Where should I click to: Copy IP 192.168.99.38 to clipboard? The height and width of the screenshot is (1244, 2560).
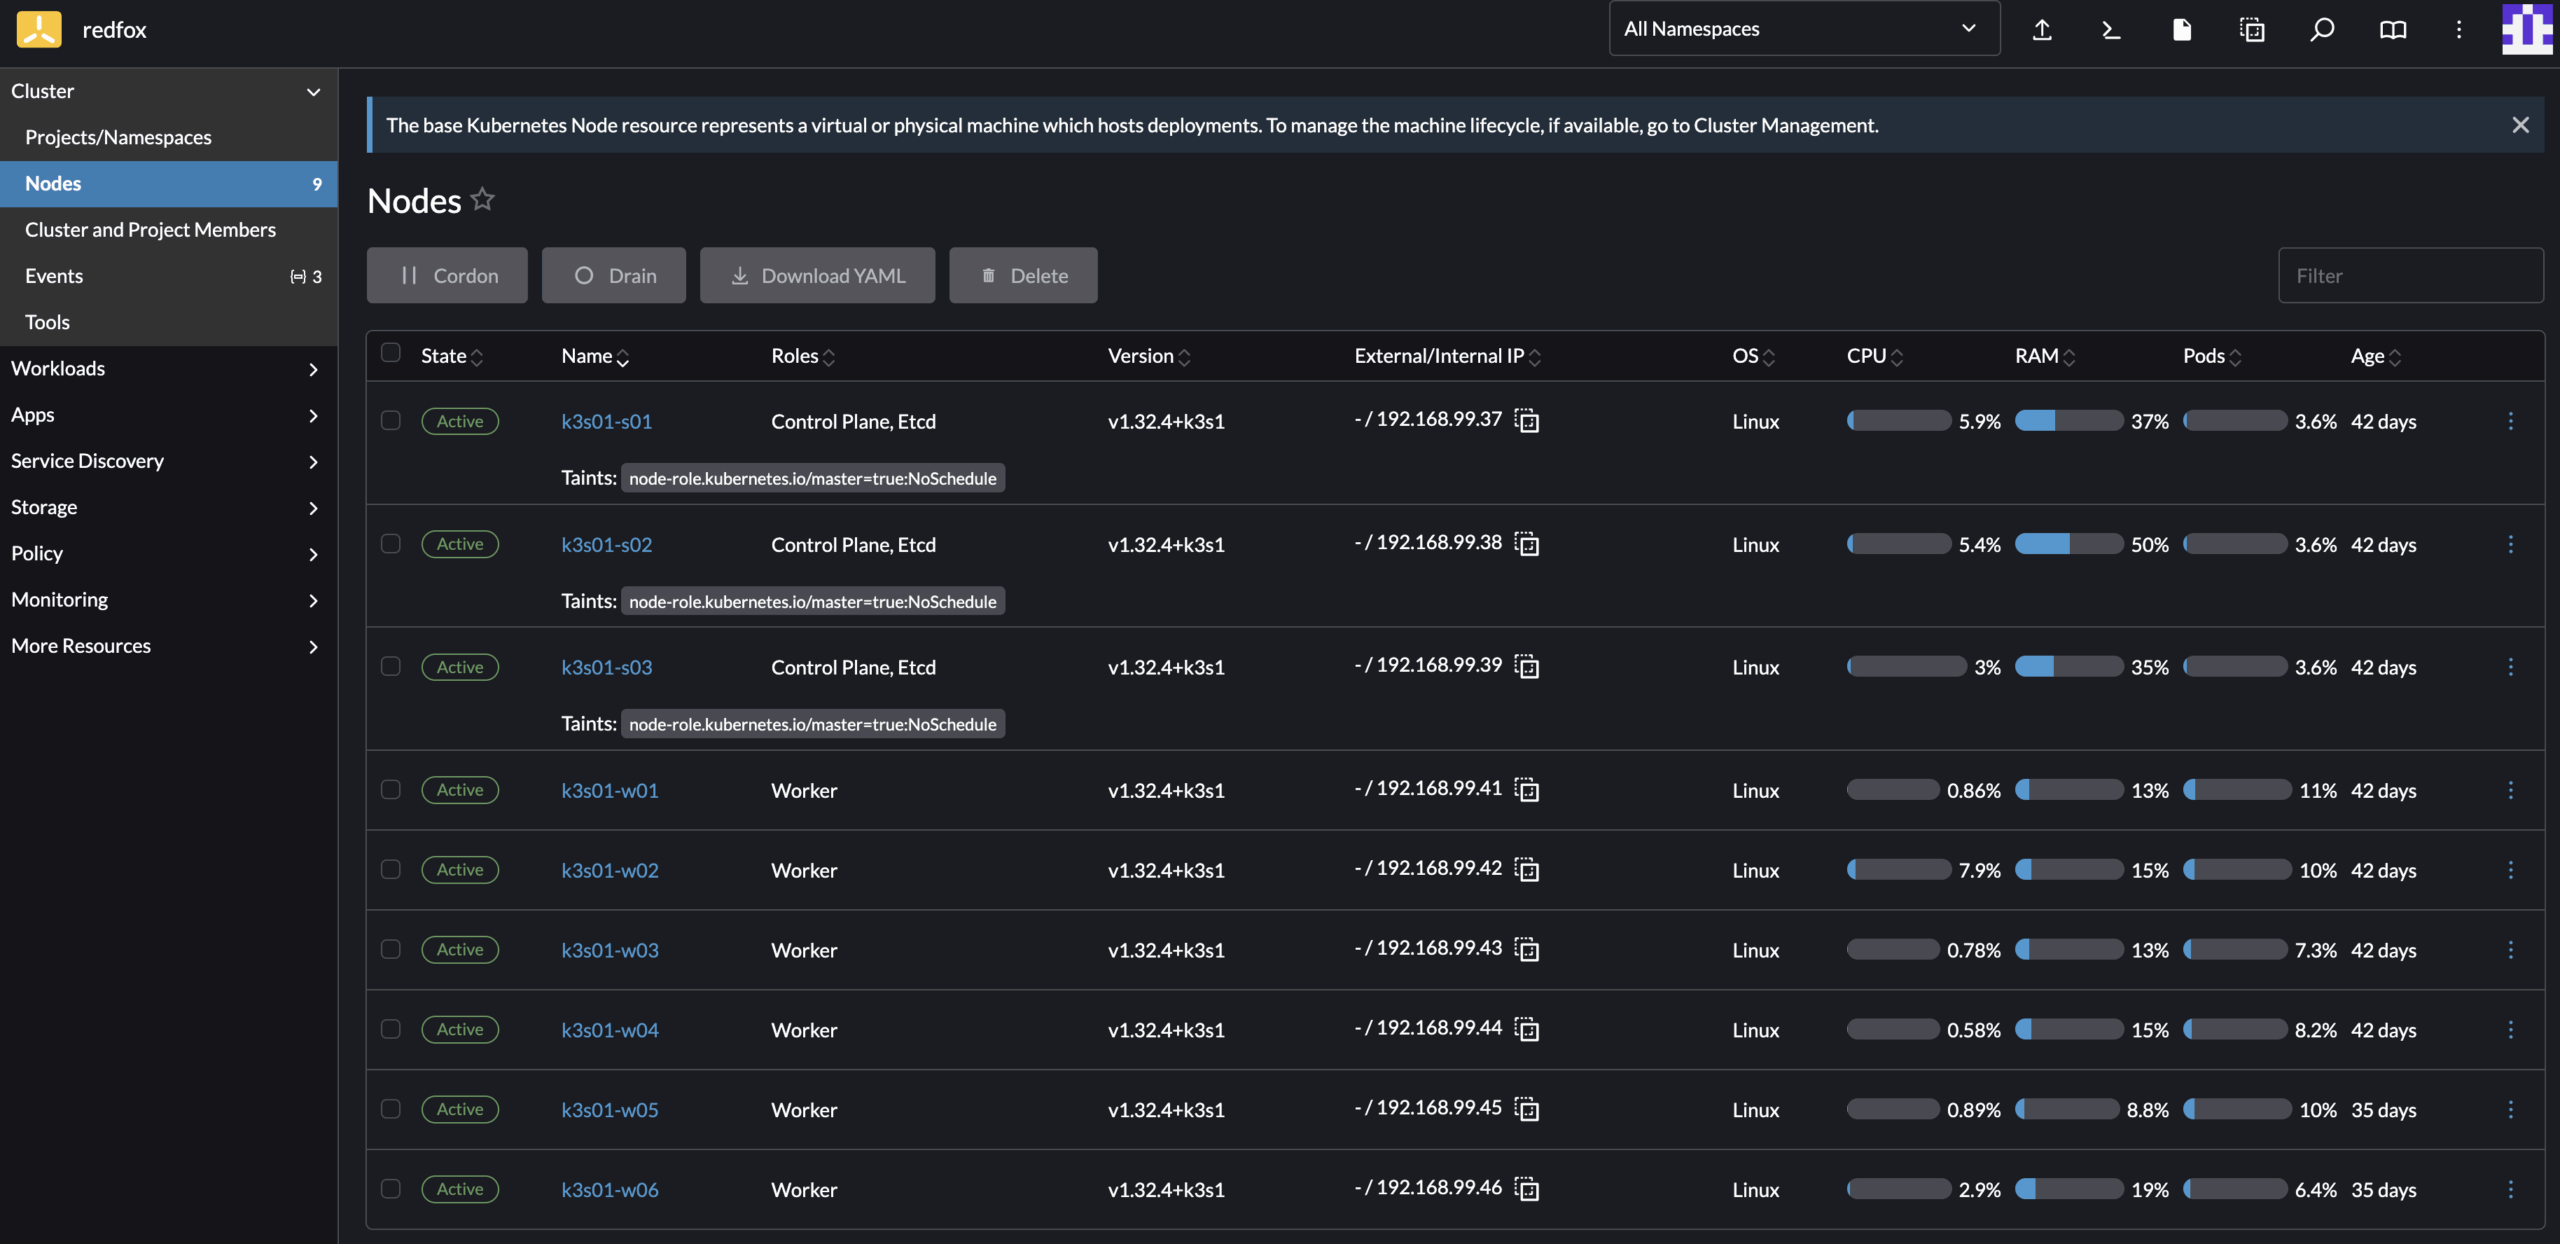[1527, 543]
